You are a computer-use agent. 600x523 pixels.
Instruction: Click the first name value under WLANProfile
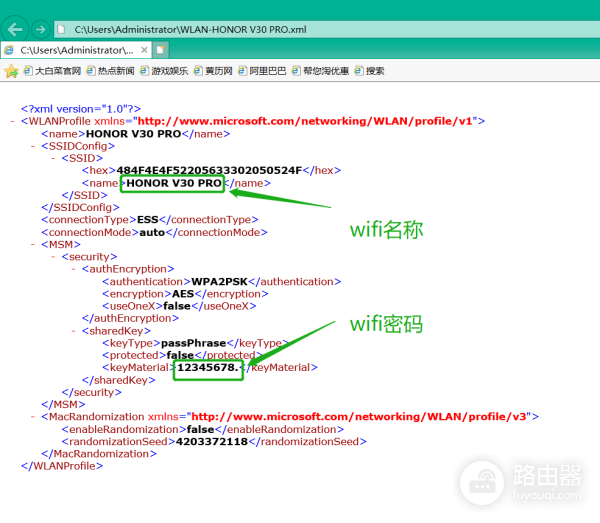click(x=134, y=134)
